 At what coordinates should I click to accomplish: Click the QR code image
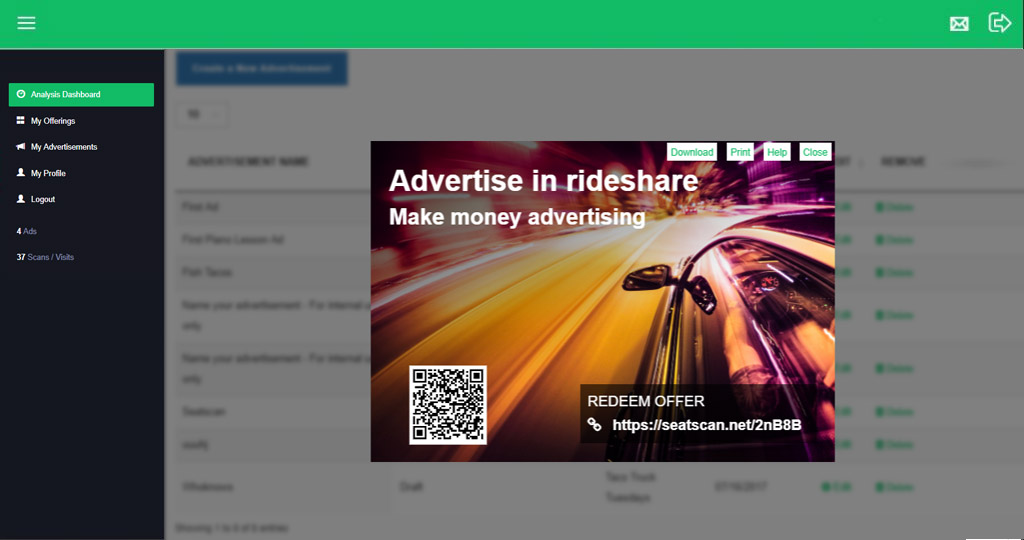(448, 405)
